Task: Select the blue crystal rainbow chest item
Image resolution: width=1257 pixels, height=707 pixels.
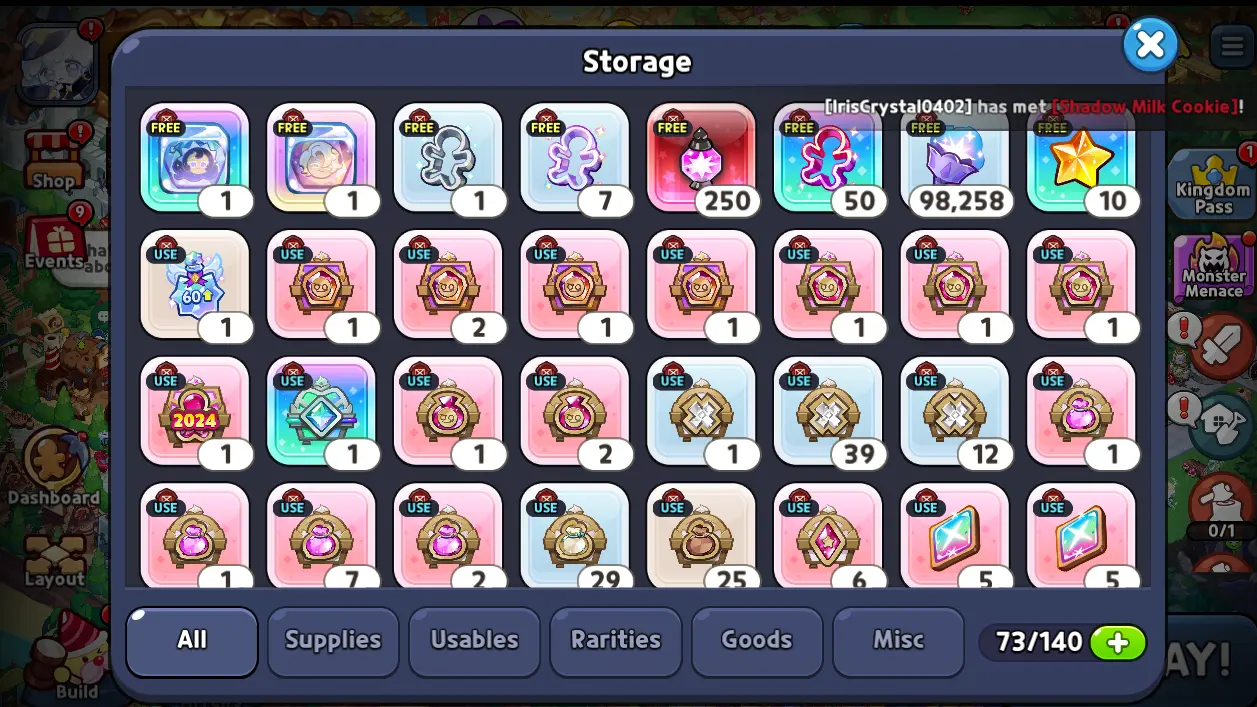Action: (322, 412)
